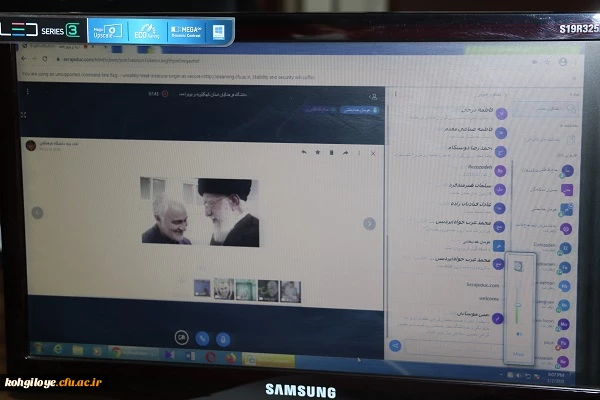
Task: Click the share camera button in bottom bar
Action: pyautogui.click(x=182, y=338)
